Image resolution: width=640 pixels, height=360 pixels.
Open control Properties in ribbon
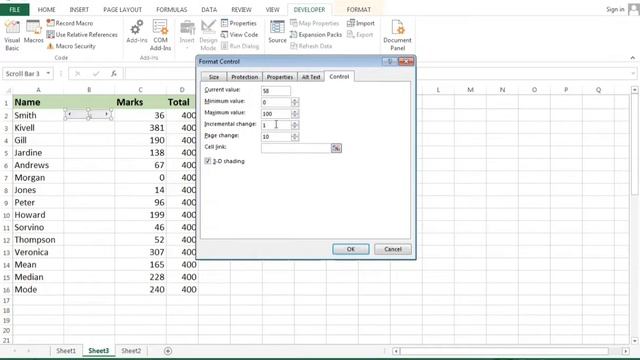(x=239, y=23)
